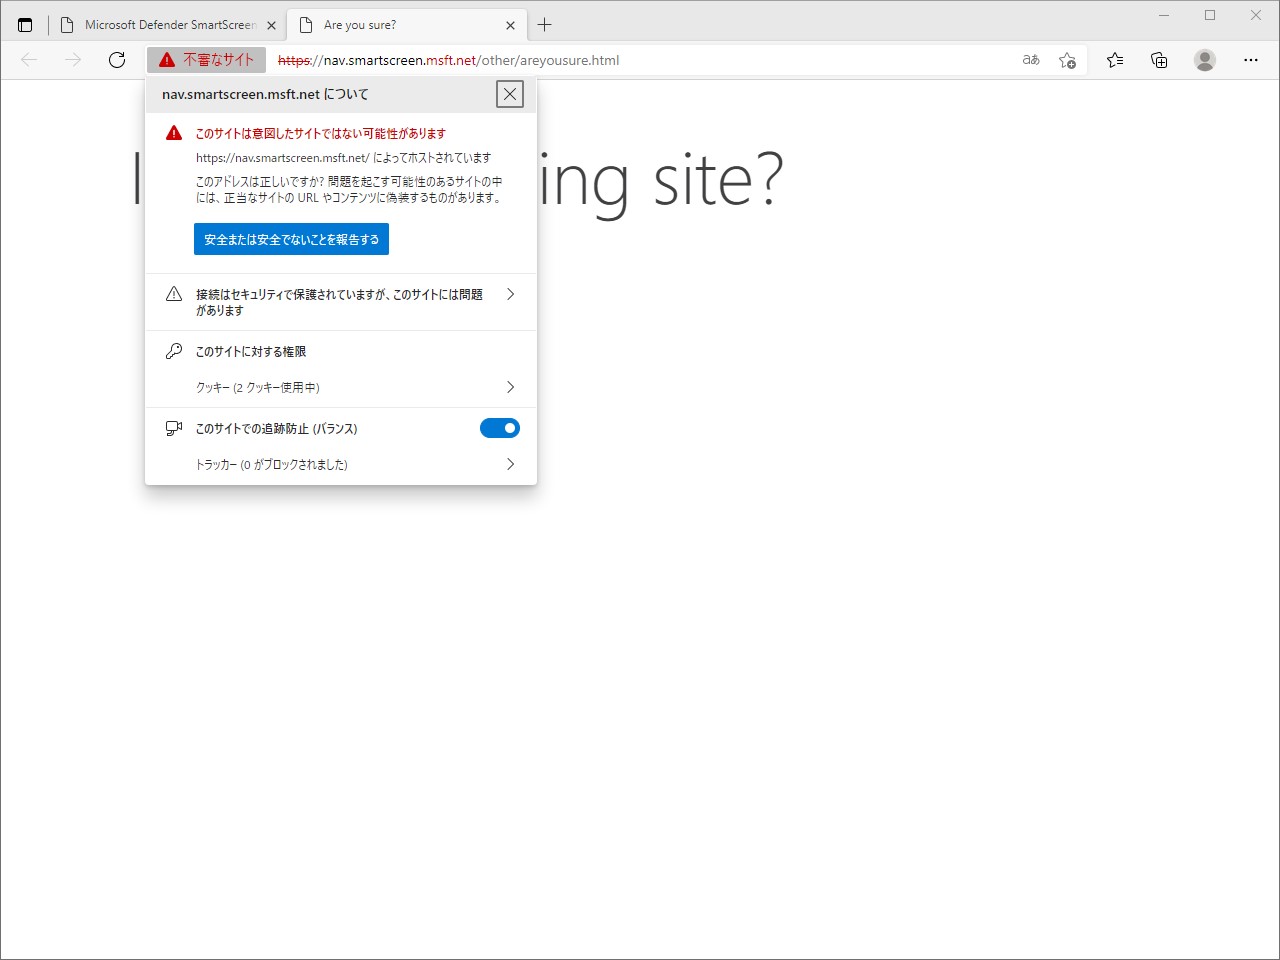The width and height of the screenshot is (1280, 960).
Task: Expand the blocked trackers list
Action: click(x=510, y=464)
